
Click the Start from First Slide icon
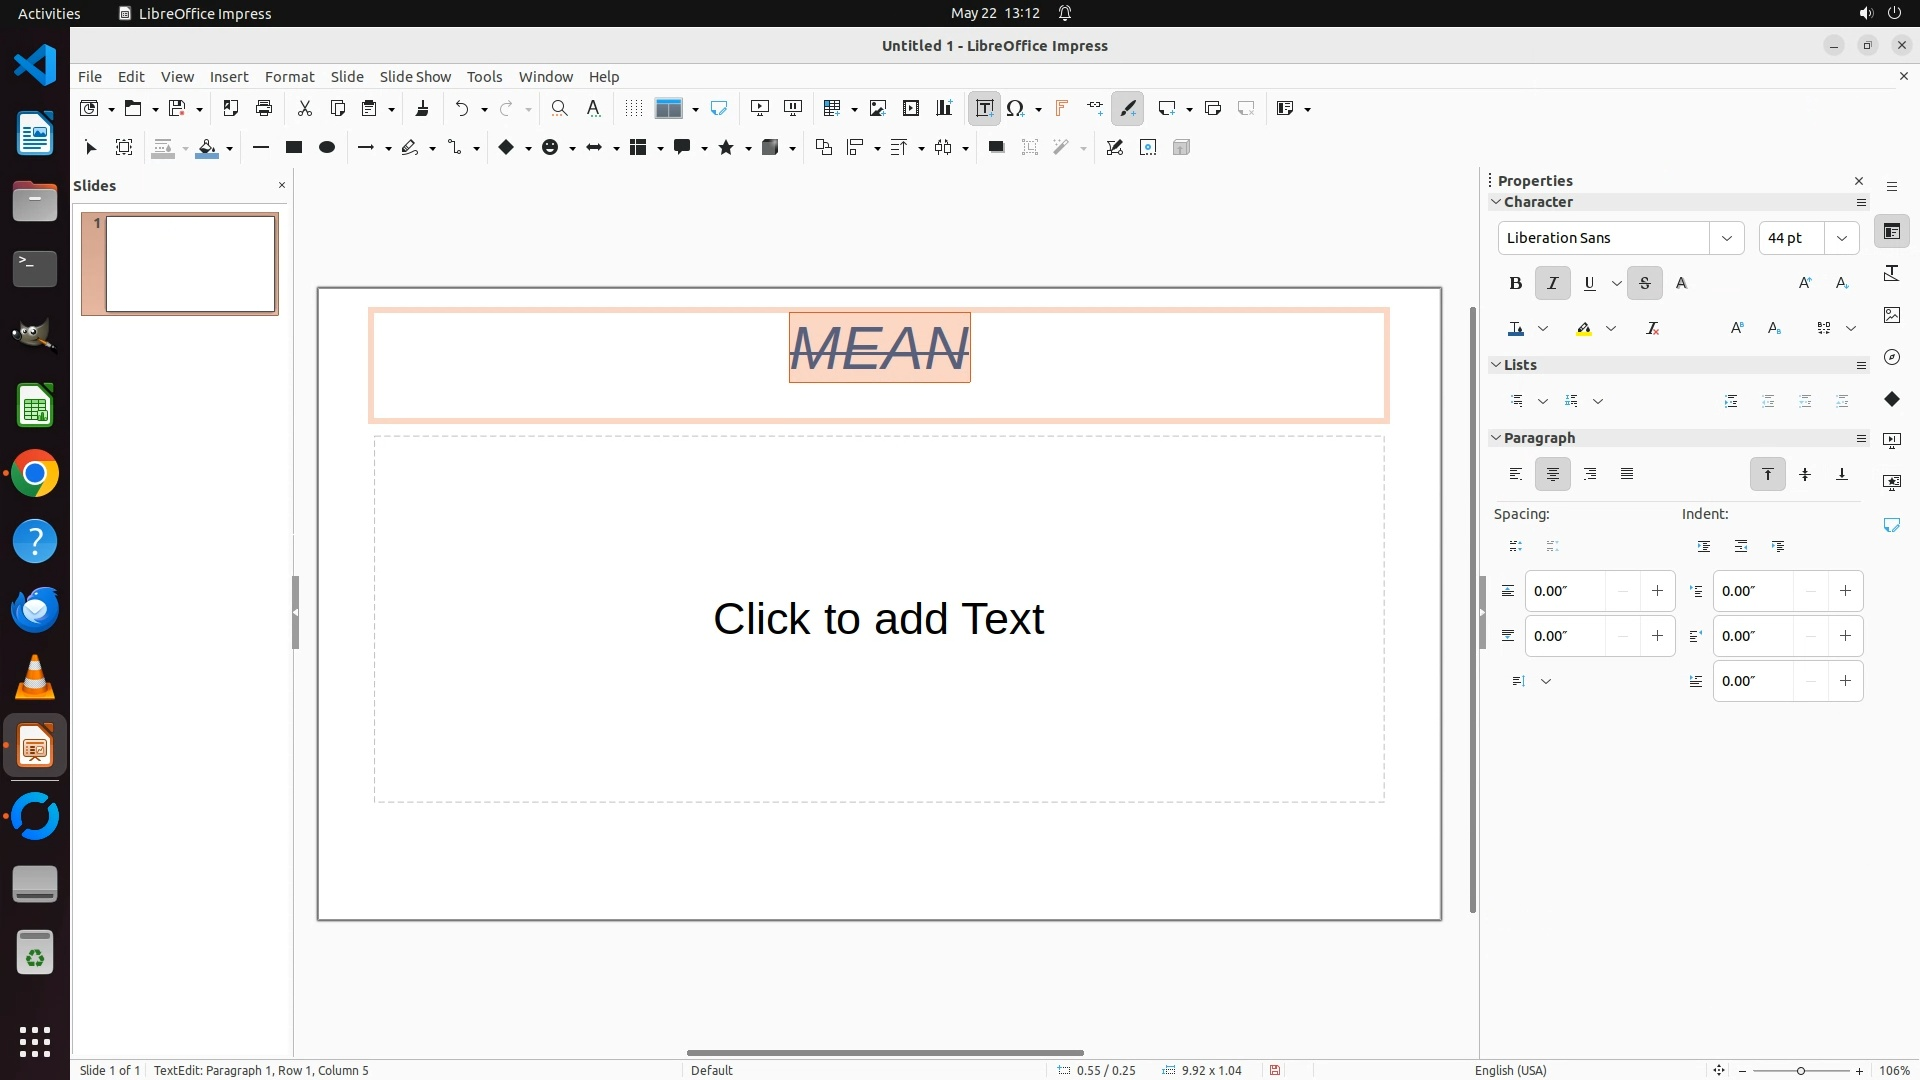[x=759, y=108]
